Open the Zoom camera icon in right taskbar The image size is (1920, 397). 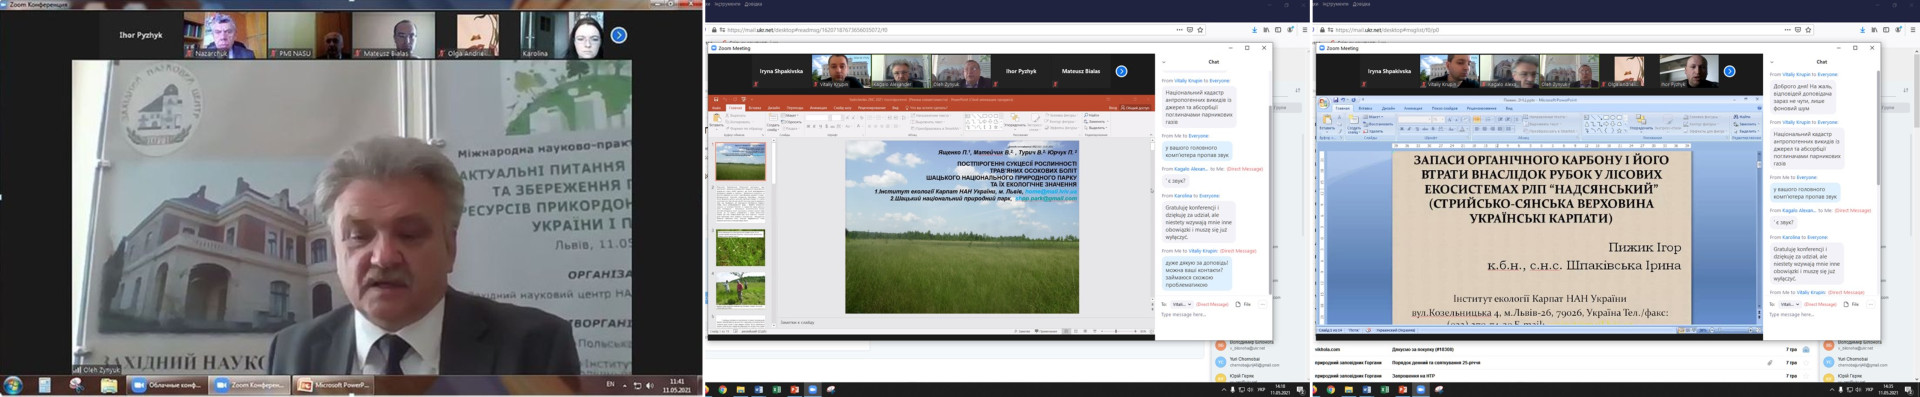1420,390
